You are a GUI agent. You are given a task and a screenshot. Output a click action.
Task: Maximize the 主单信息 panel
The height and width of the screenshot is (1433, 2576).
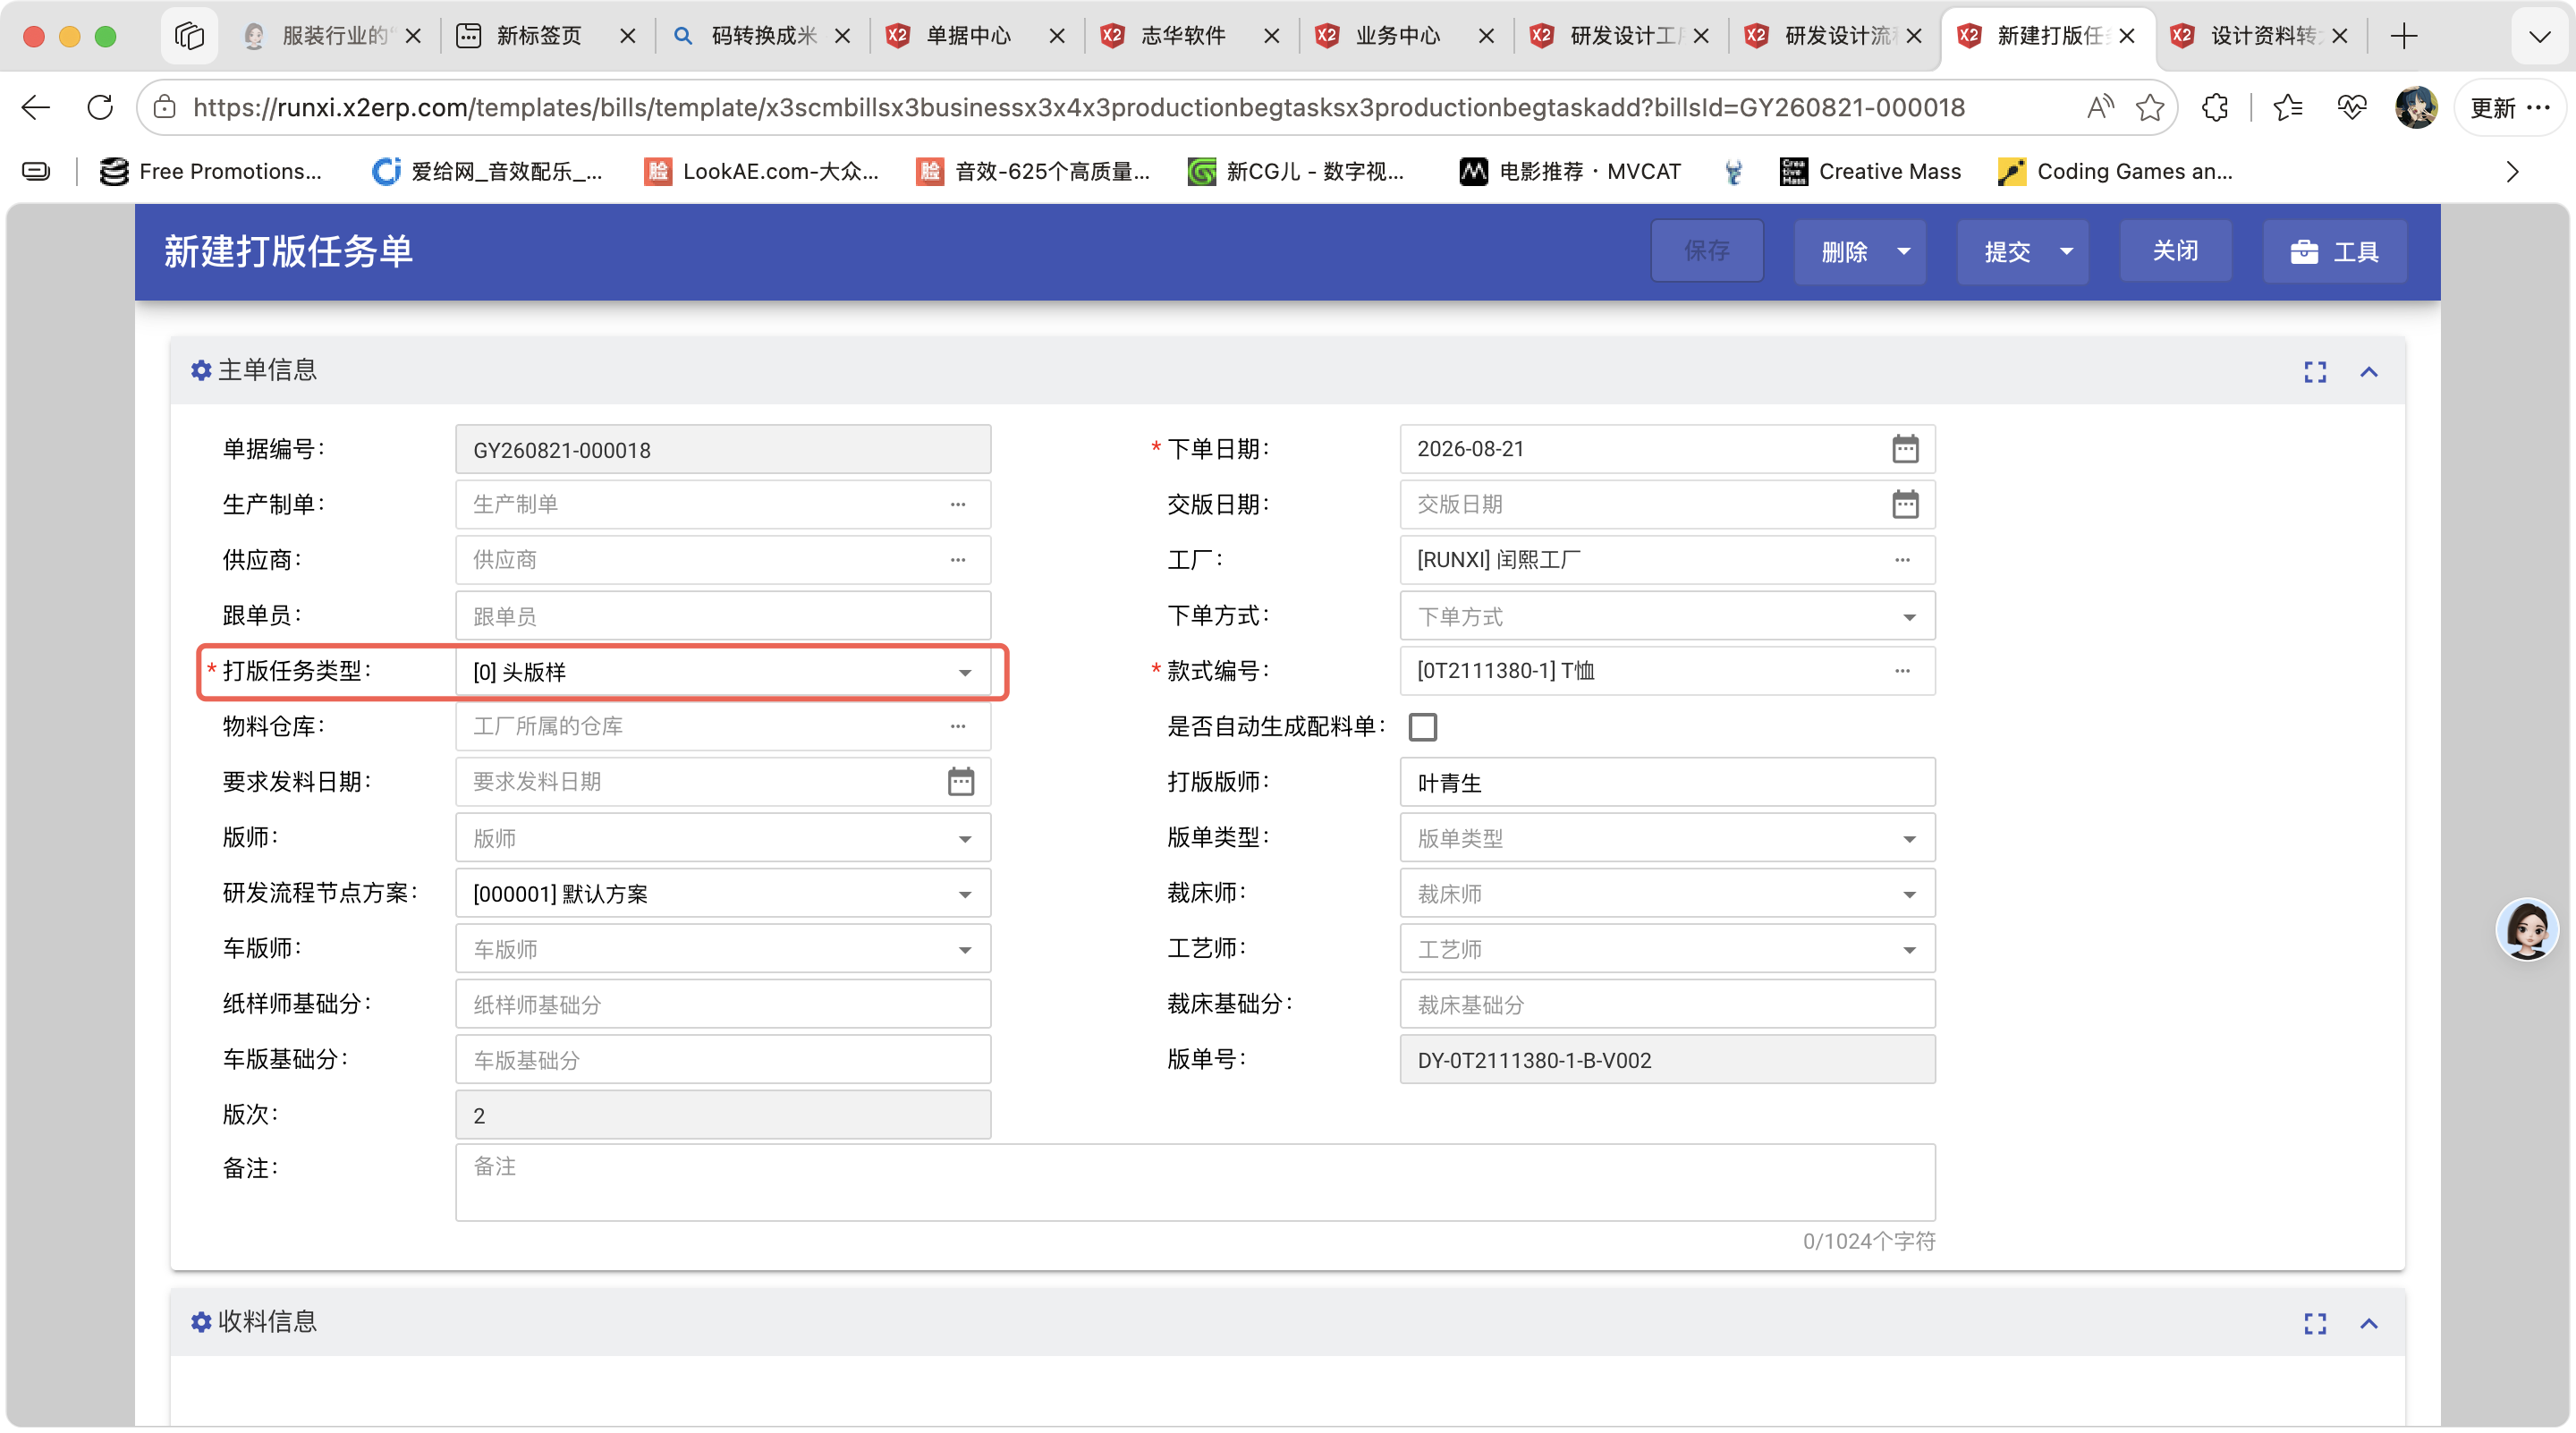pyautogui.click(x=2315, y=372)
